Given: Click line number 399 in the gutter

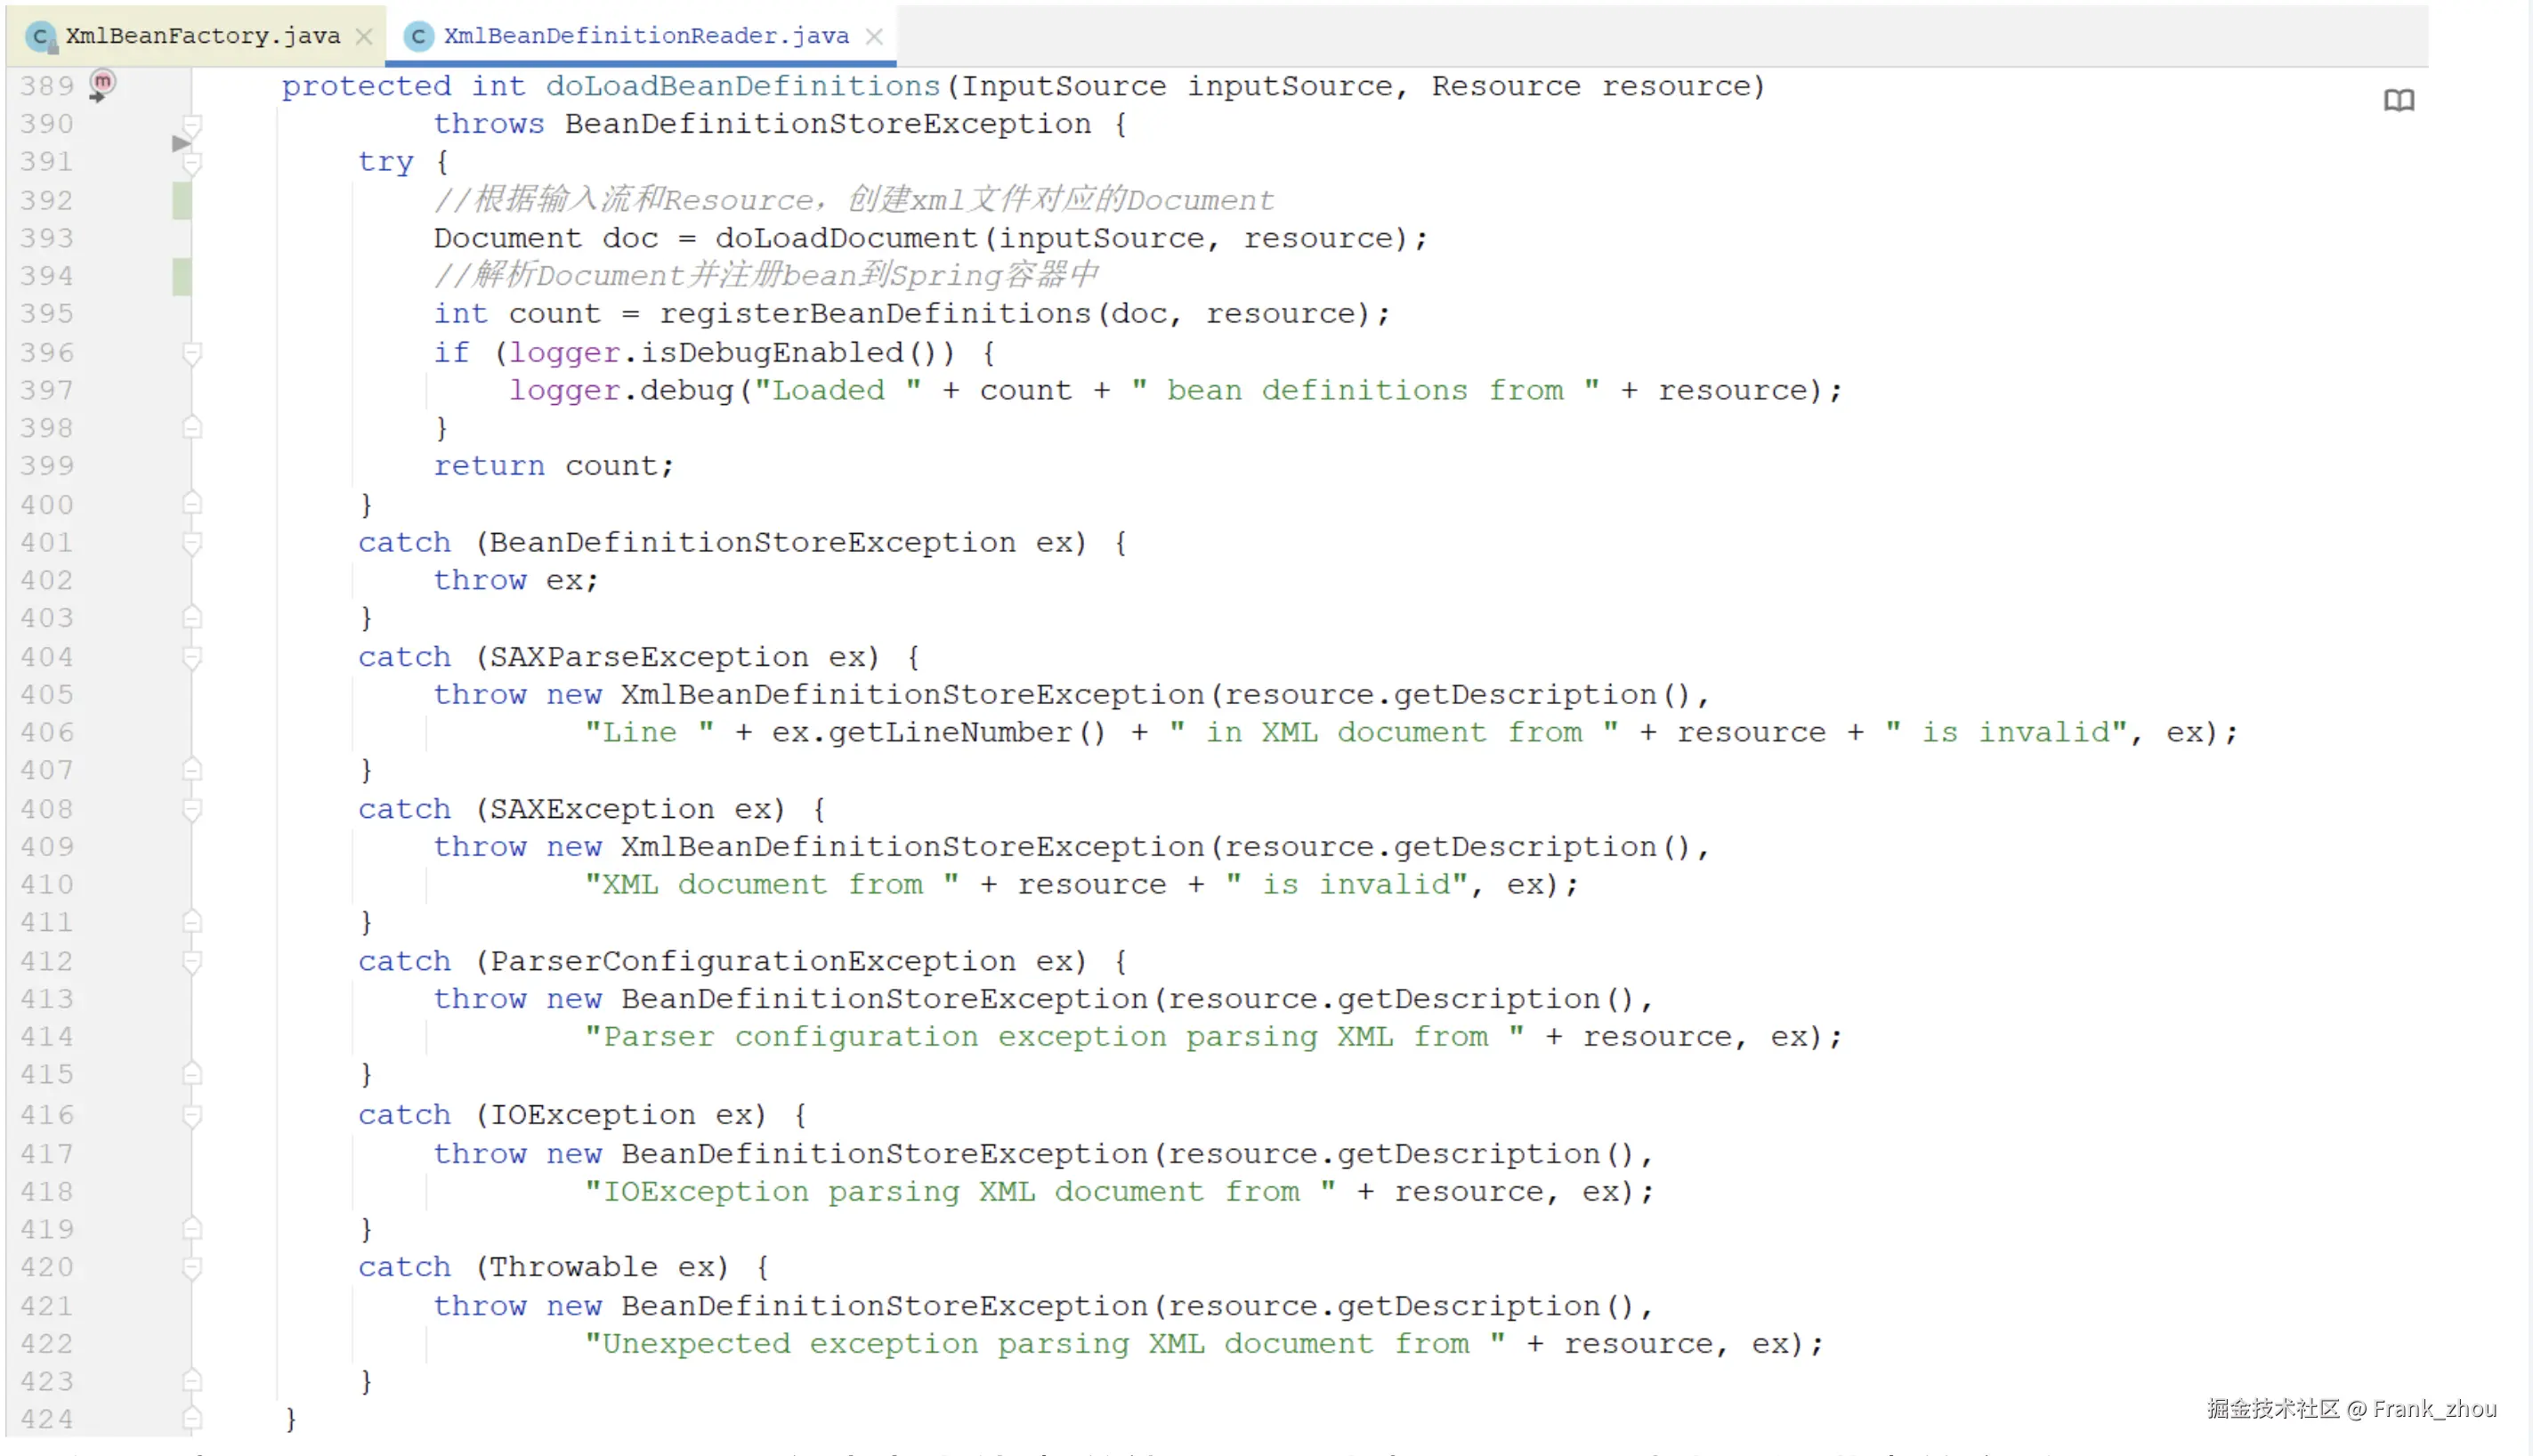Looking at the screenshot, I should coord(47,466).
